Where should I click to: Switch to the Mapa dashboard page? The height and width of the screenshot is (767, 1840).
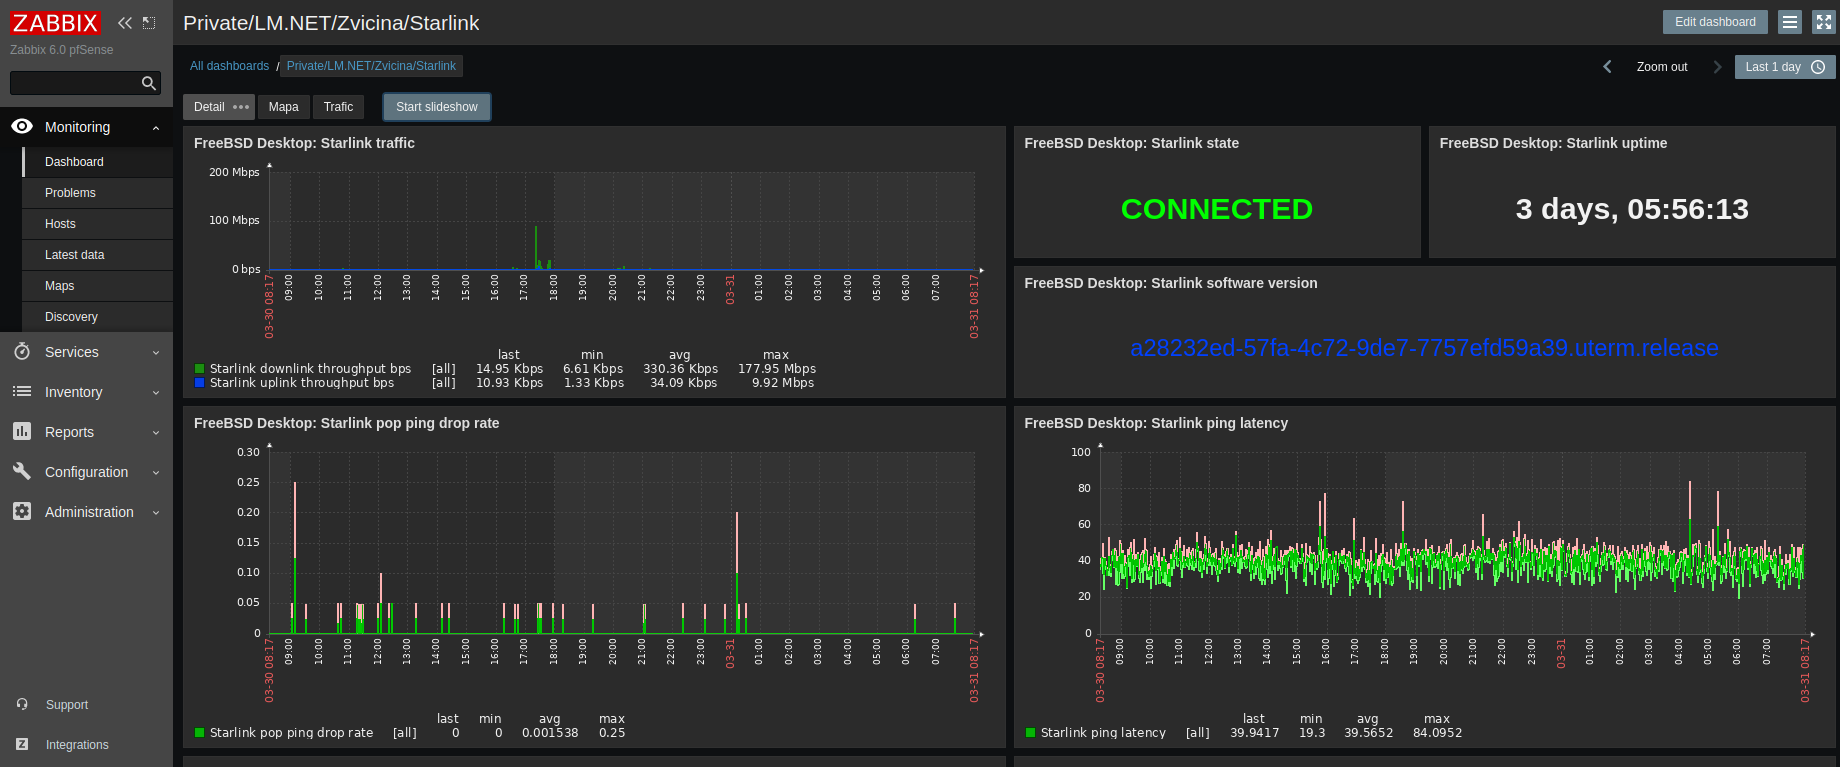point(283,107)
